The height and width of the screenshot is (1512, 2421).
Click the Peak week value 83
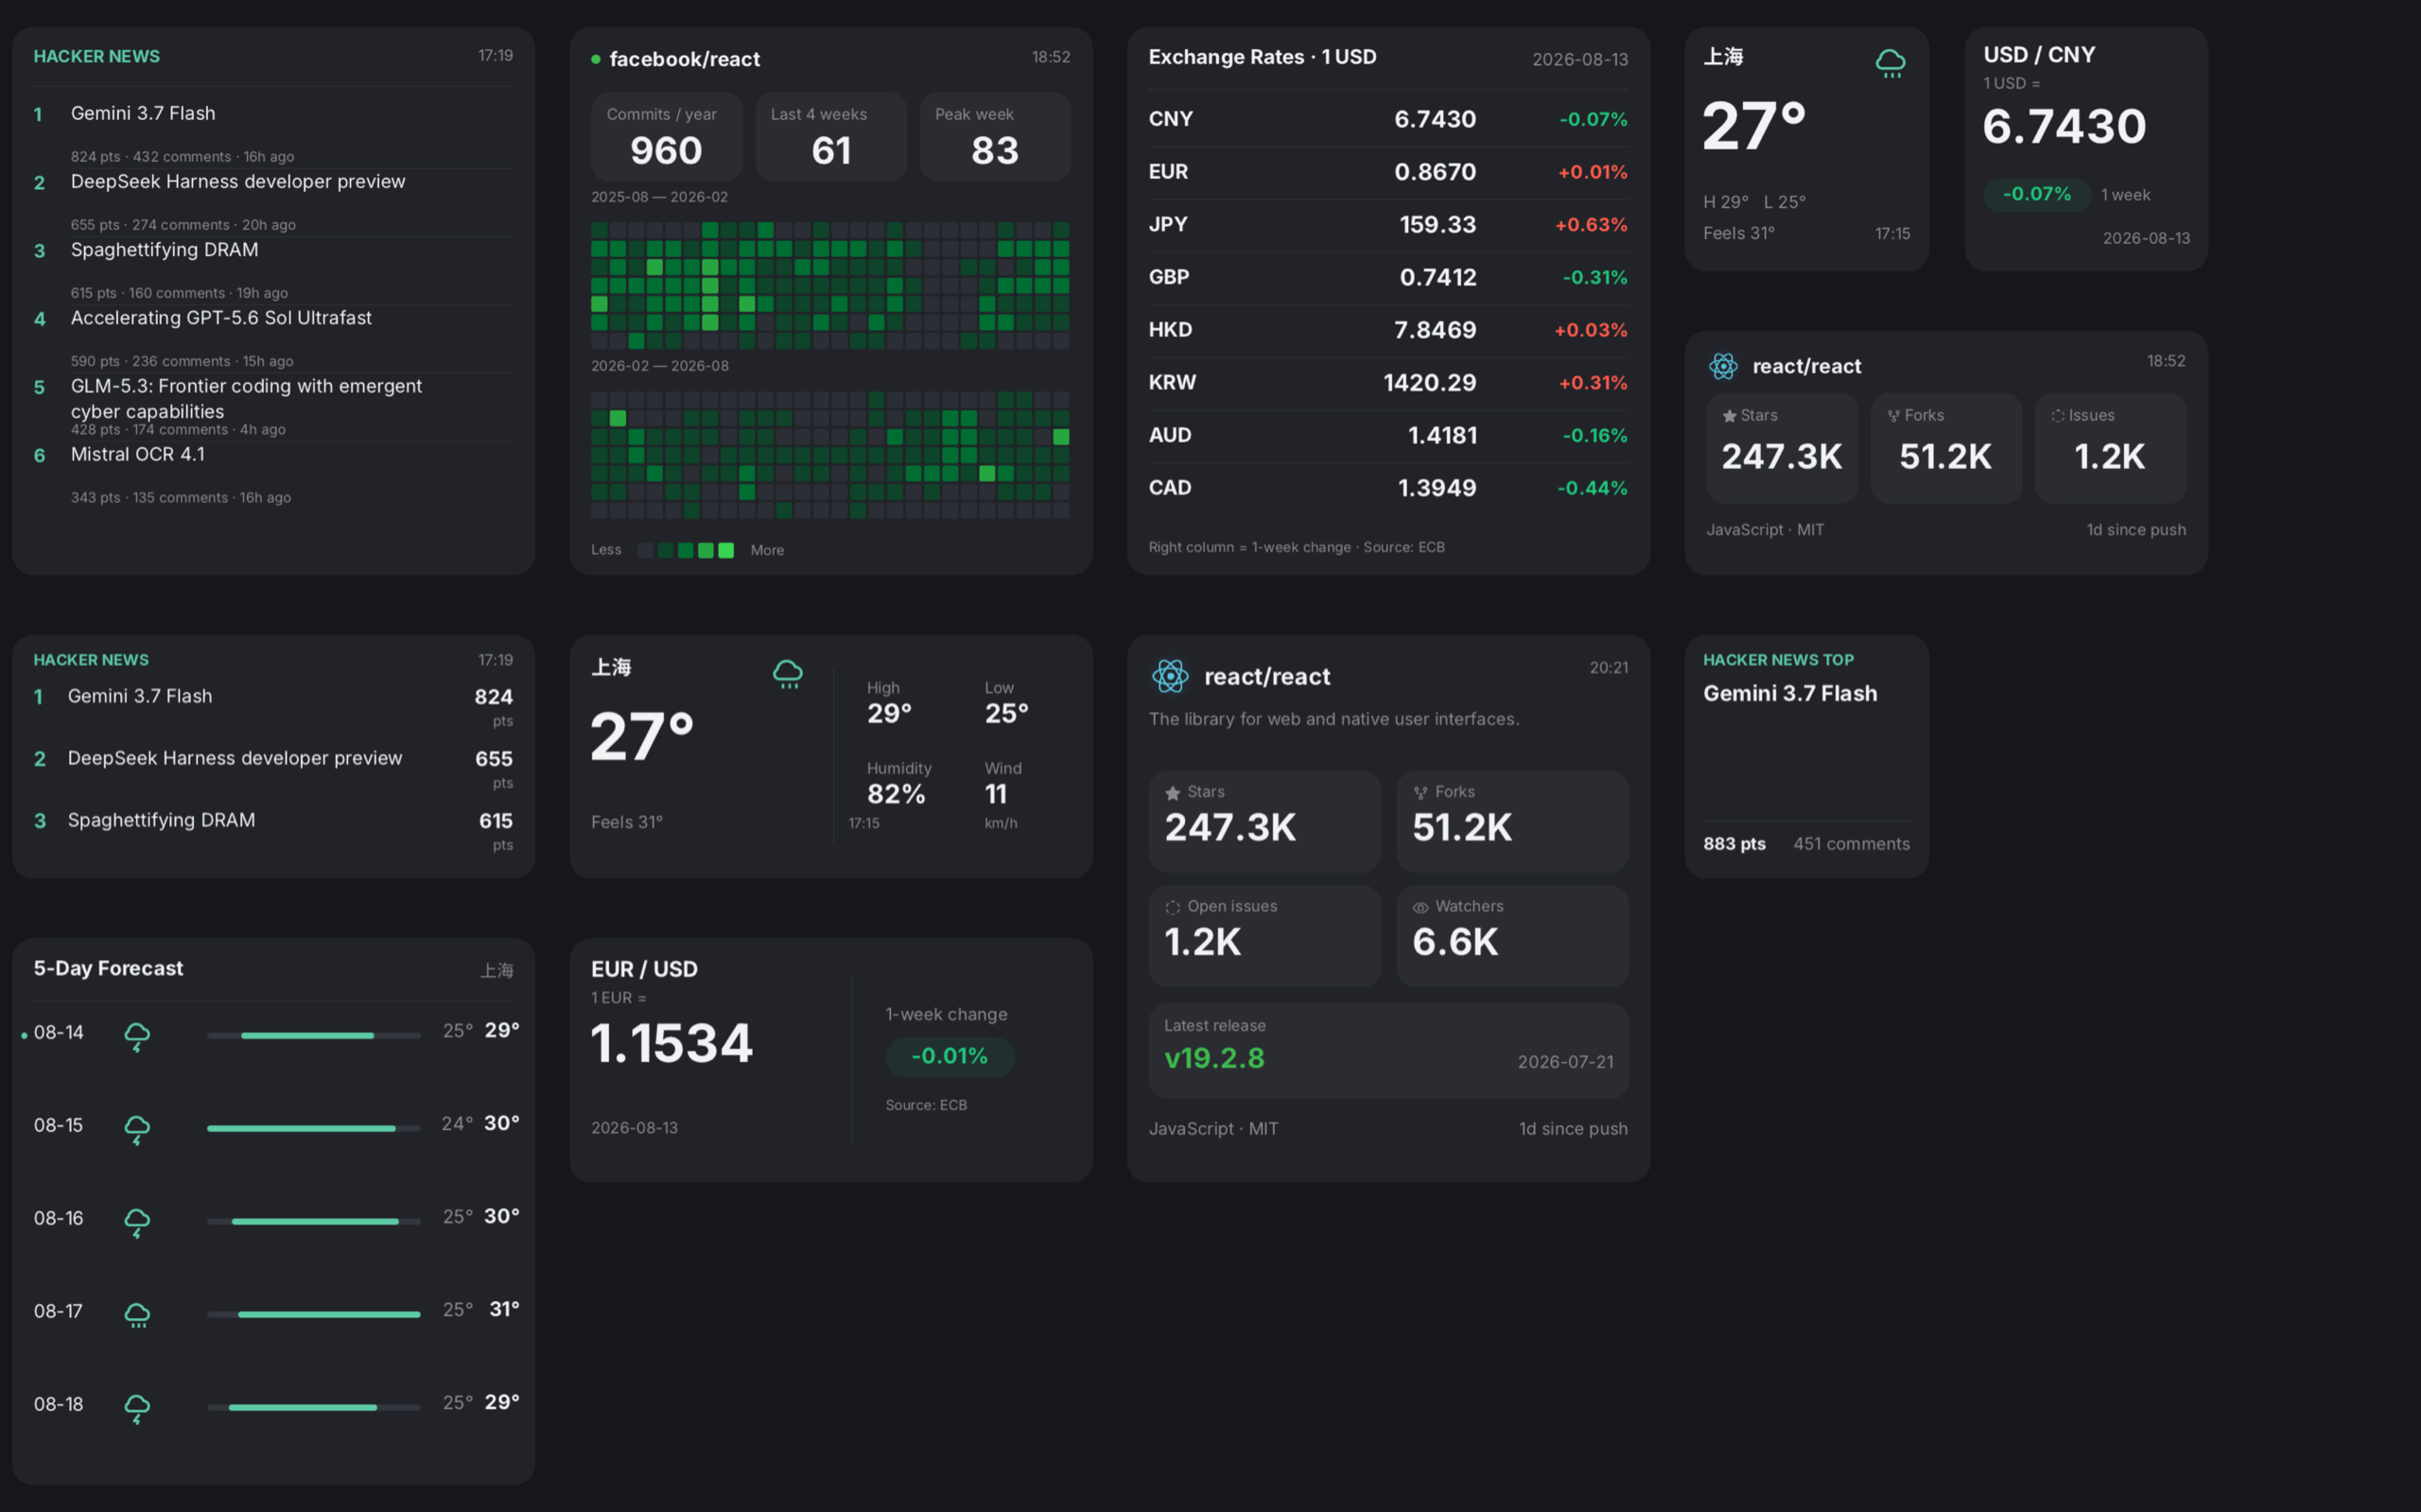(x=995, y=151)
